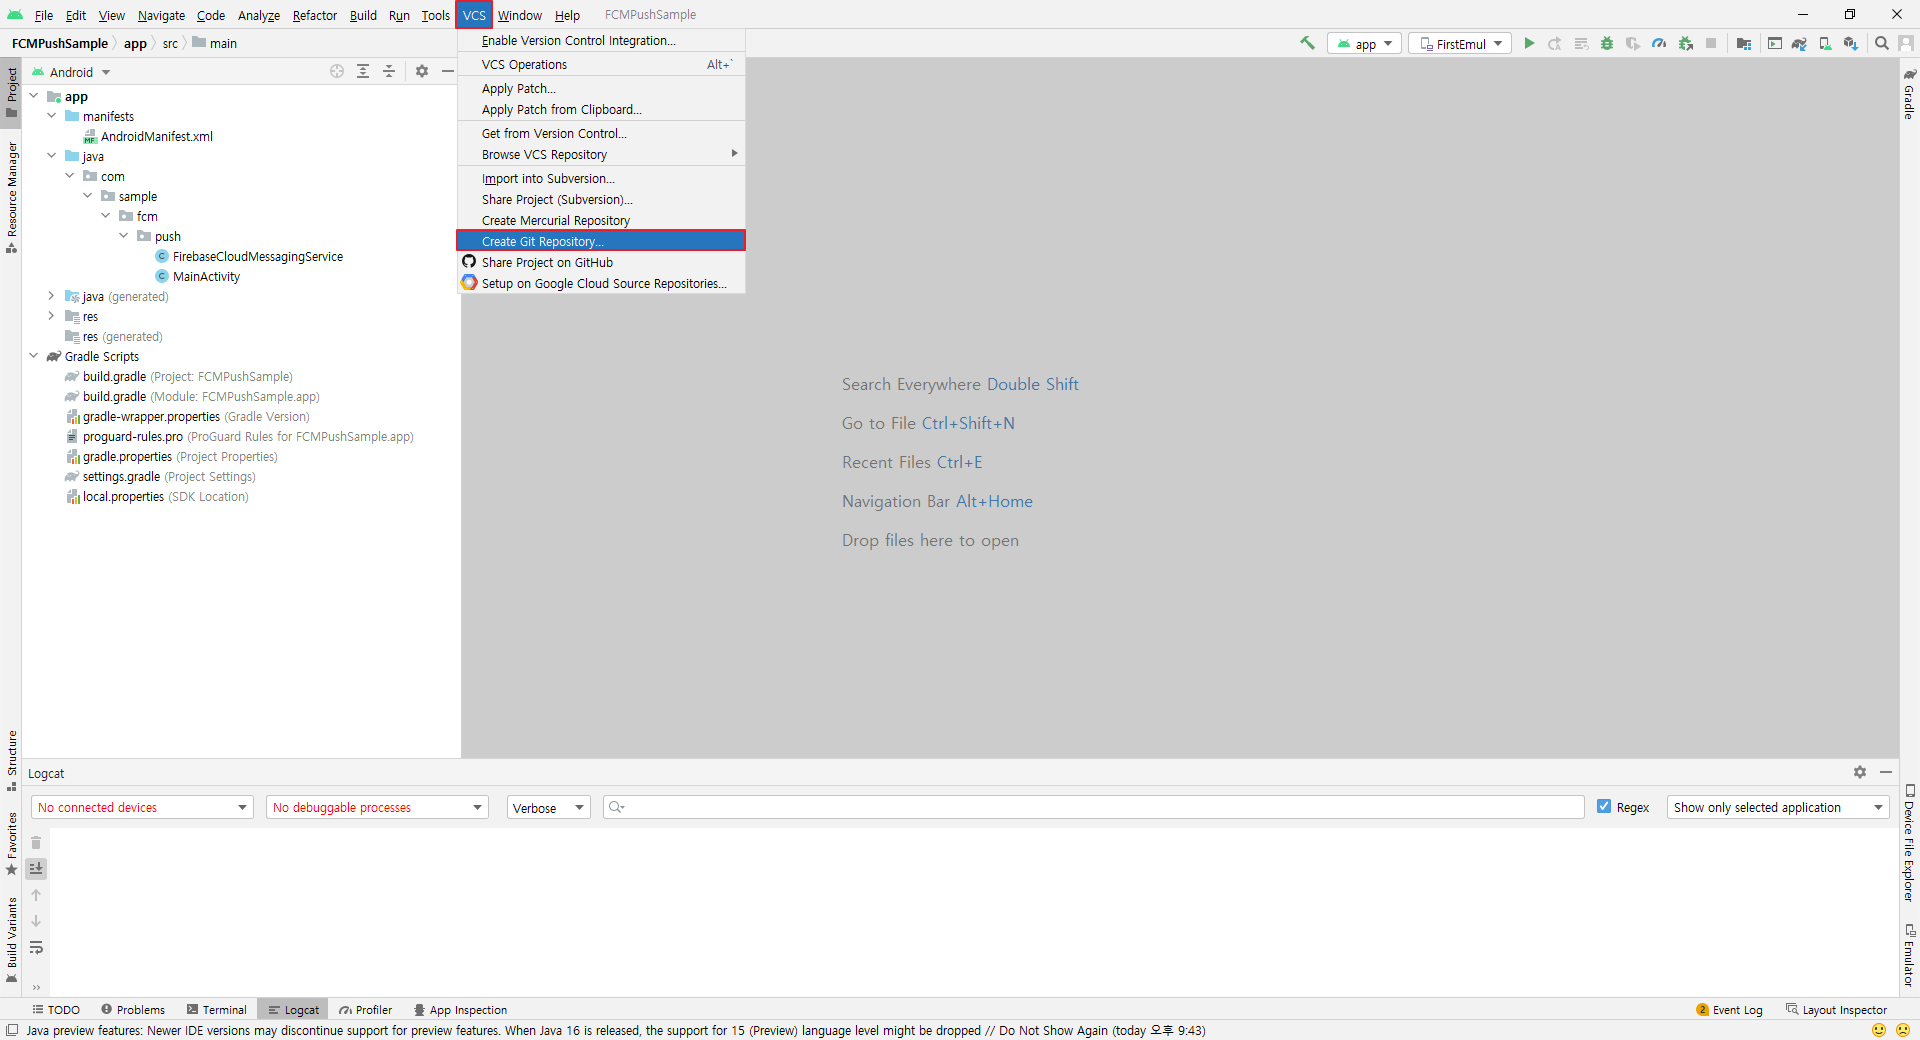Open Project Structure toolbar icon
The height and width of the screenshot is (1040, 1920).
[x=1744, y=43]
